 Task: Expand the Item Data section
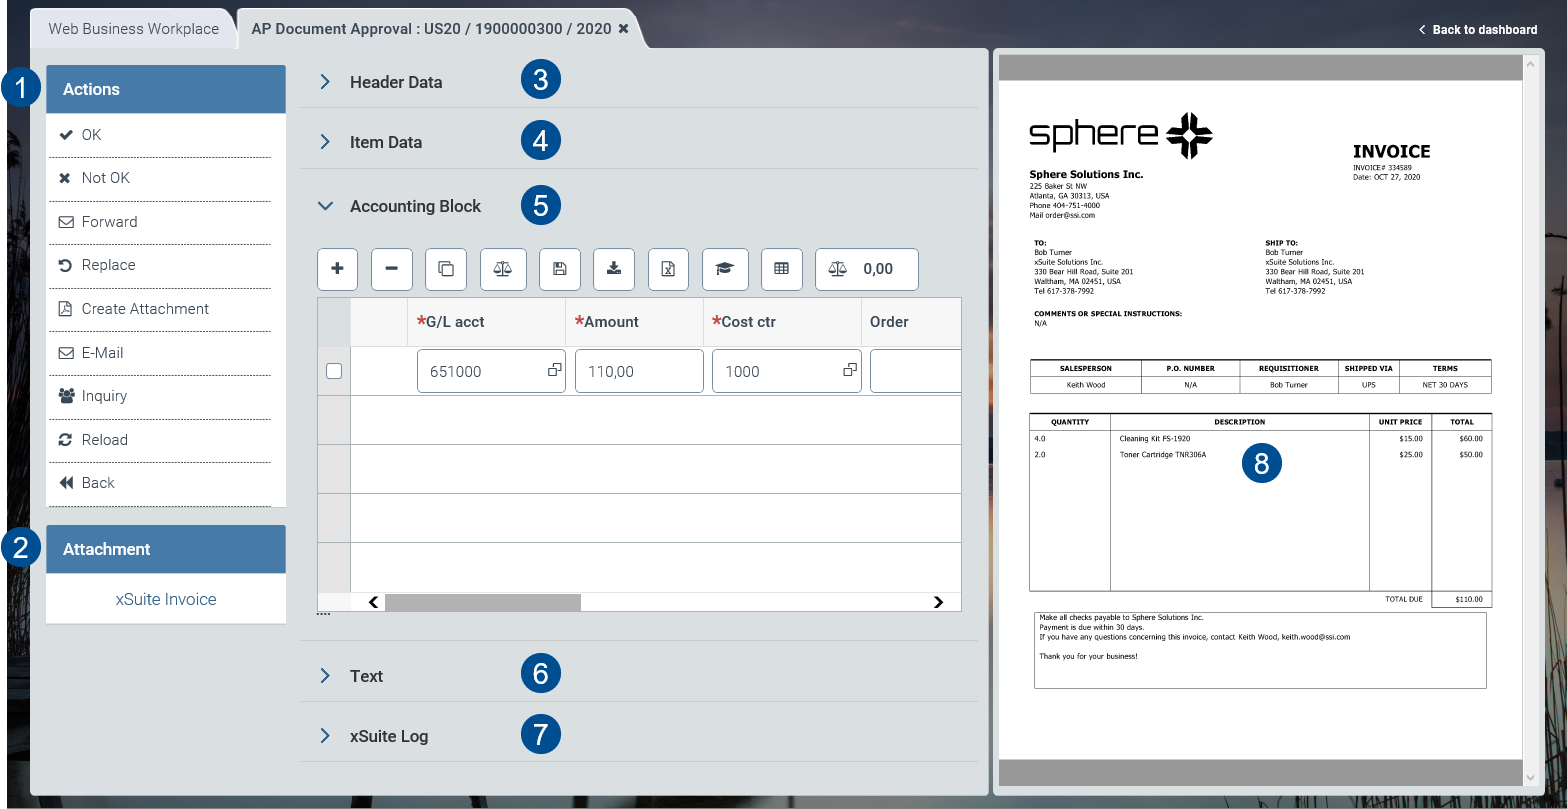pyautogui.click(x=324, y=141)
